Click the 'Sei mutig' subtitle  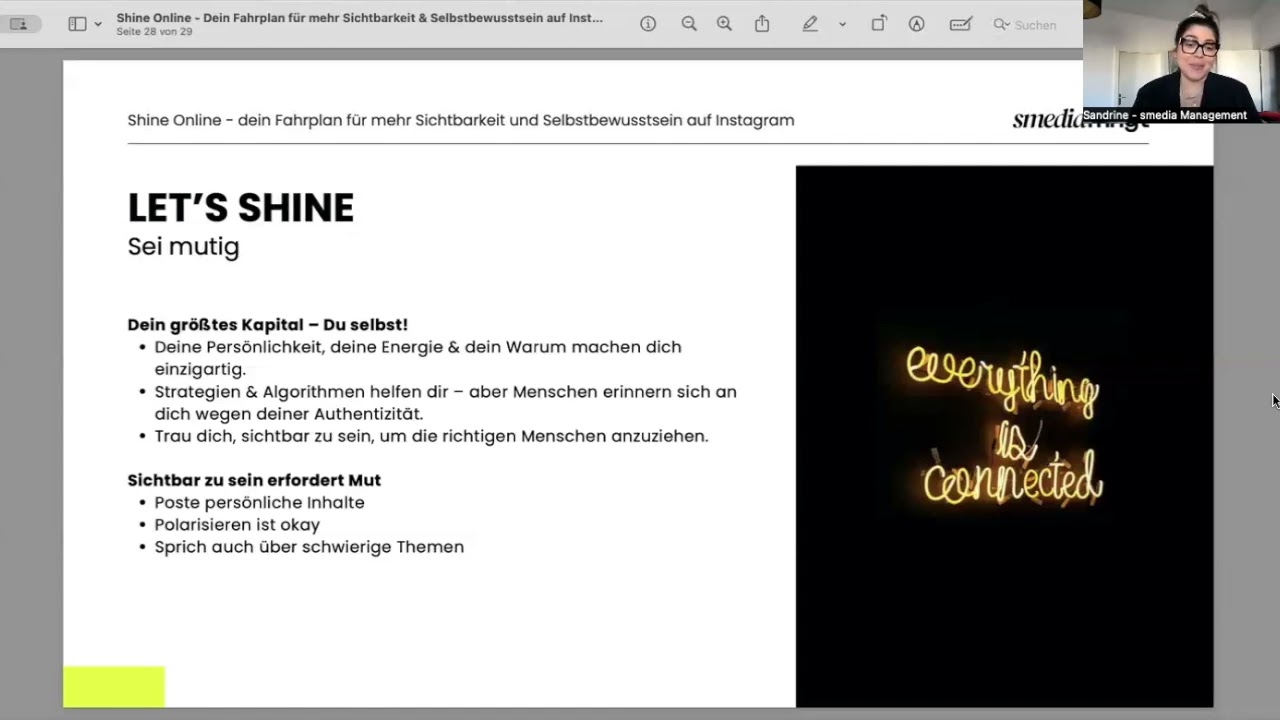[x=183, y=247]
